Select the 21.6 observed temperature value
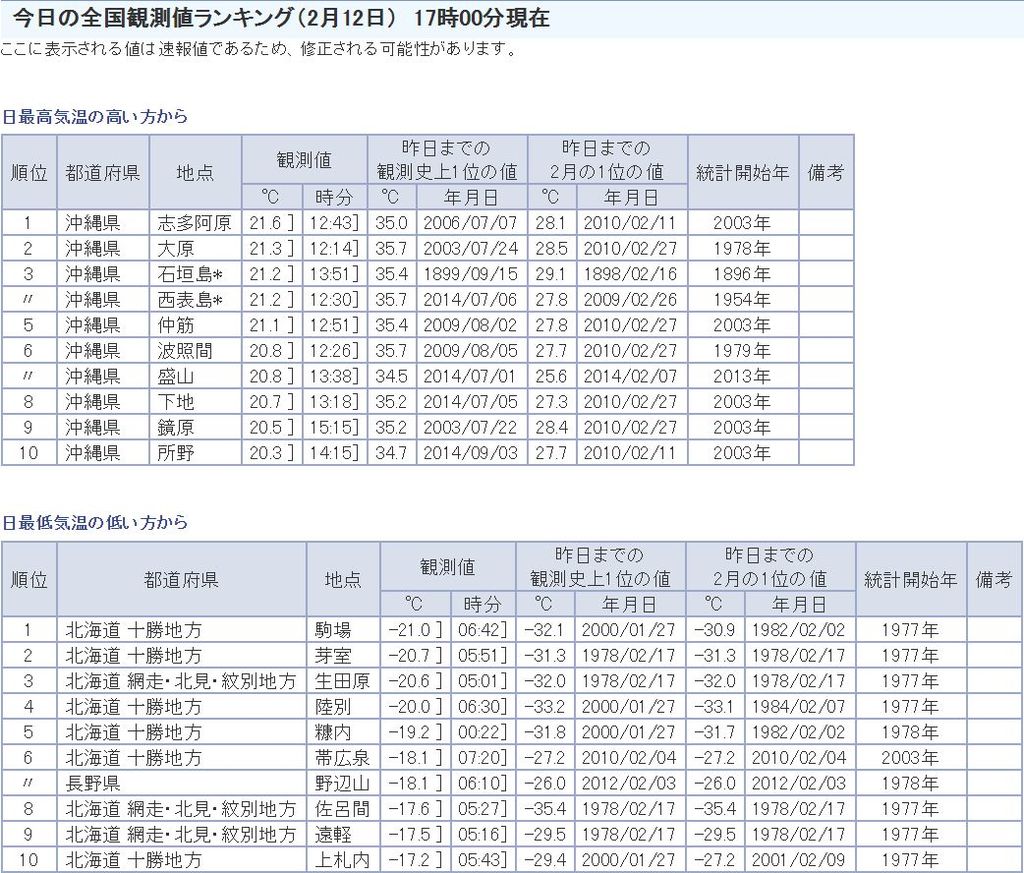This screenshot has height=873, width=1024. [x=268, y=223]
